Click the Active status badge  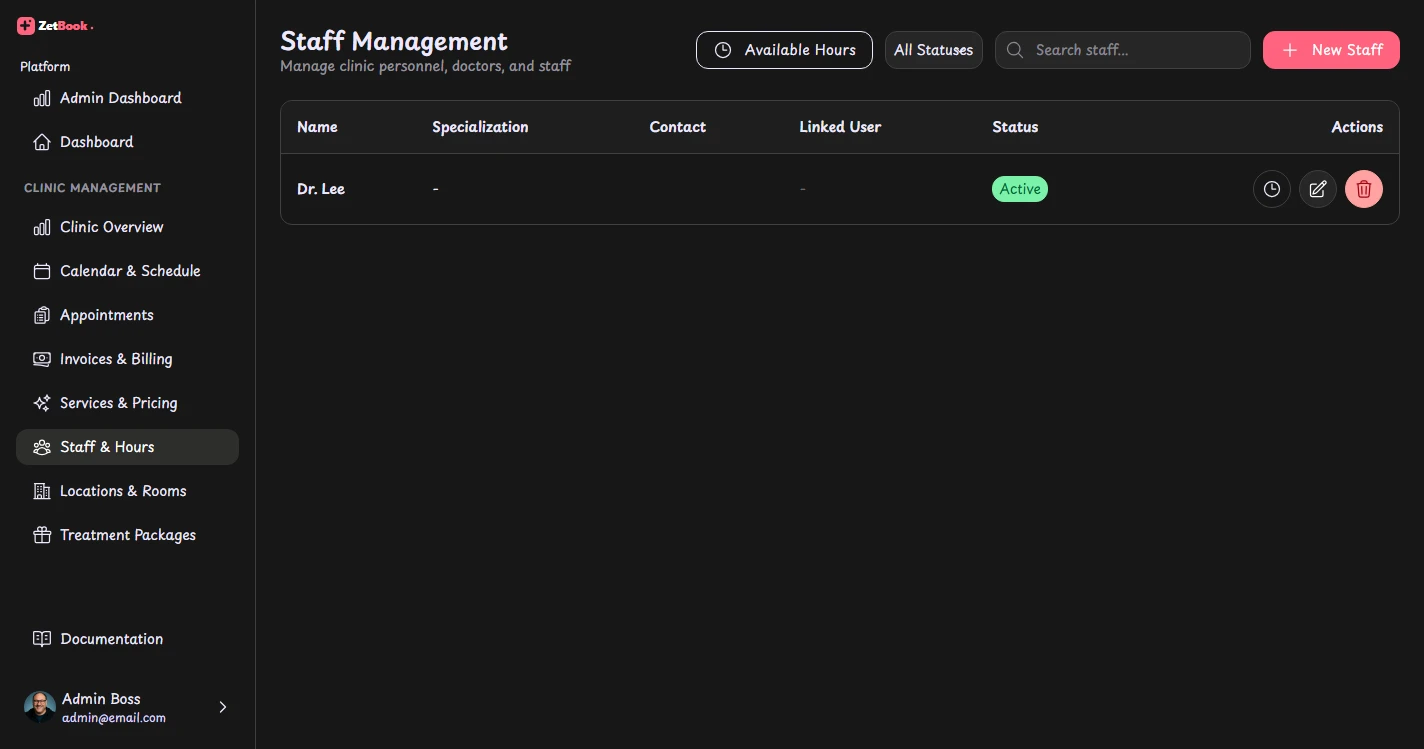[x=1020, y=189]
